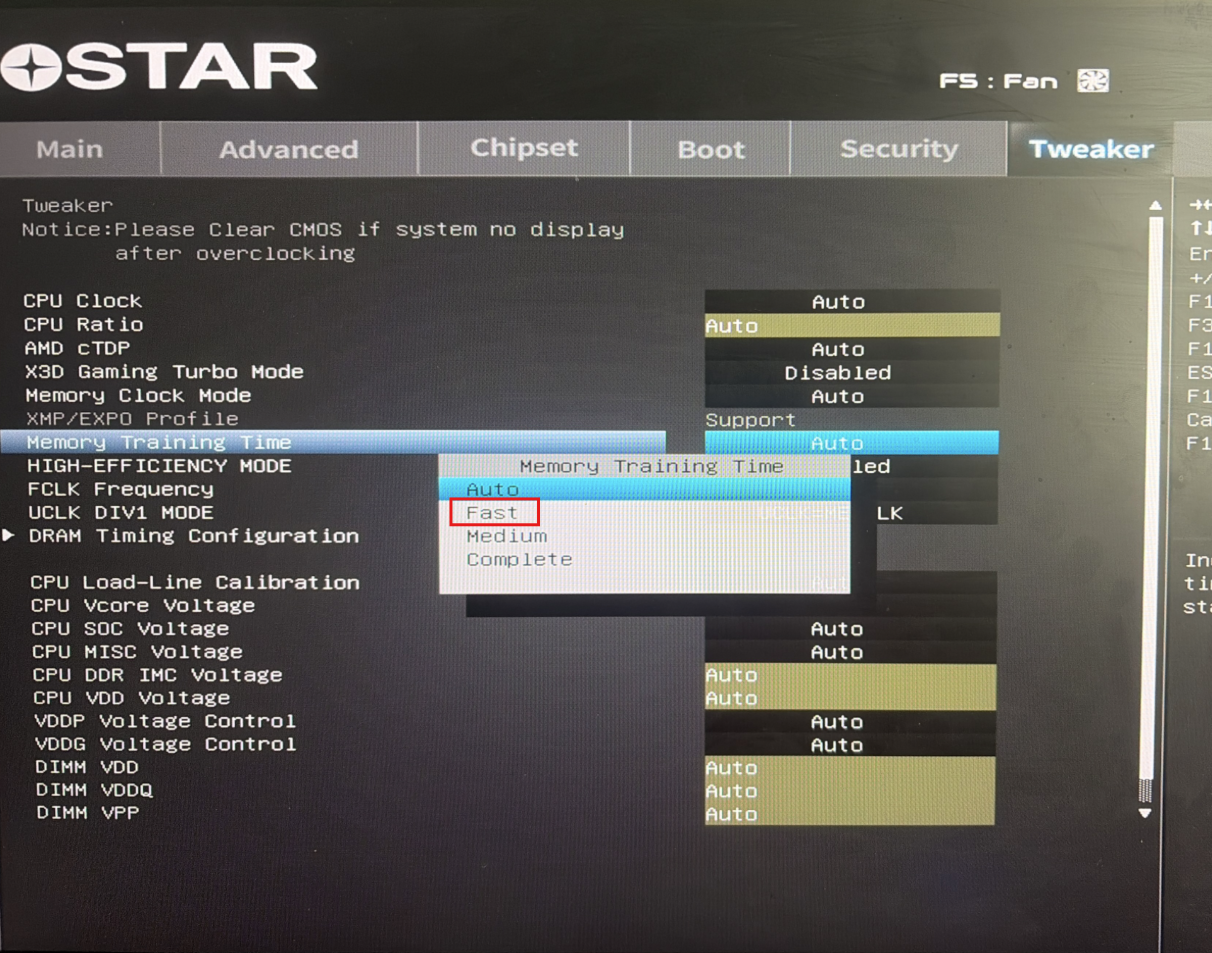Select the Tweaker tab
1212x953 pixels.
tap(1091, 149)
